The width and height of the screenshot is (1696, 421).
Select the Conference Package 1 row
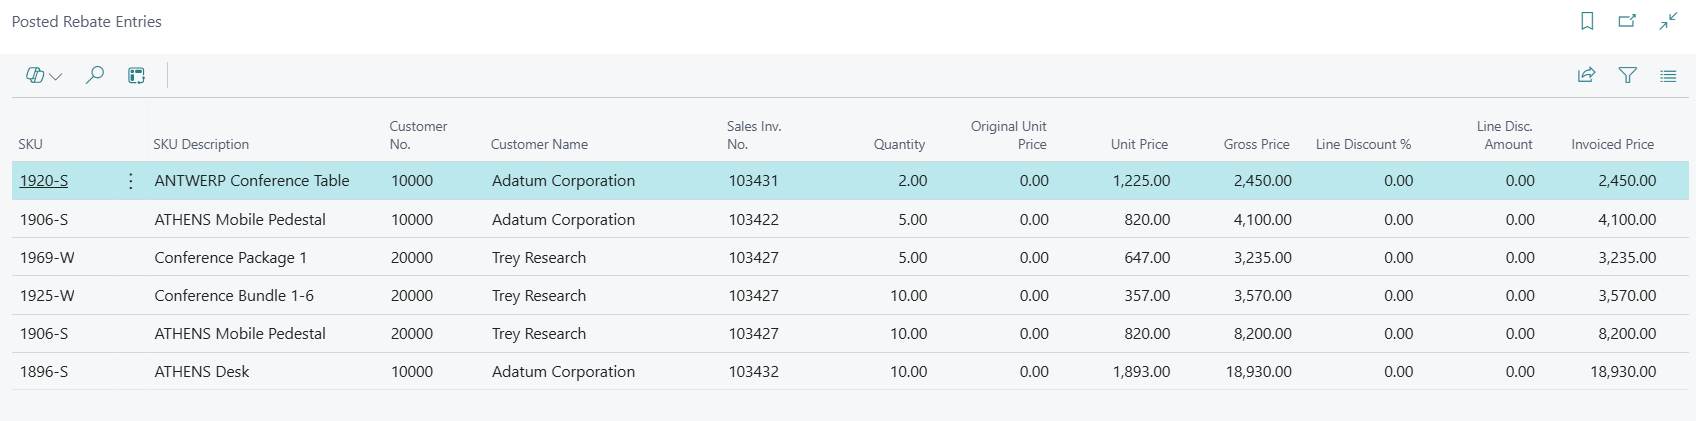click(230, 258)
